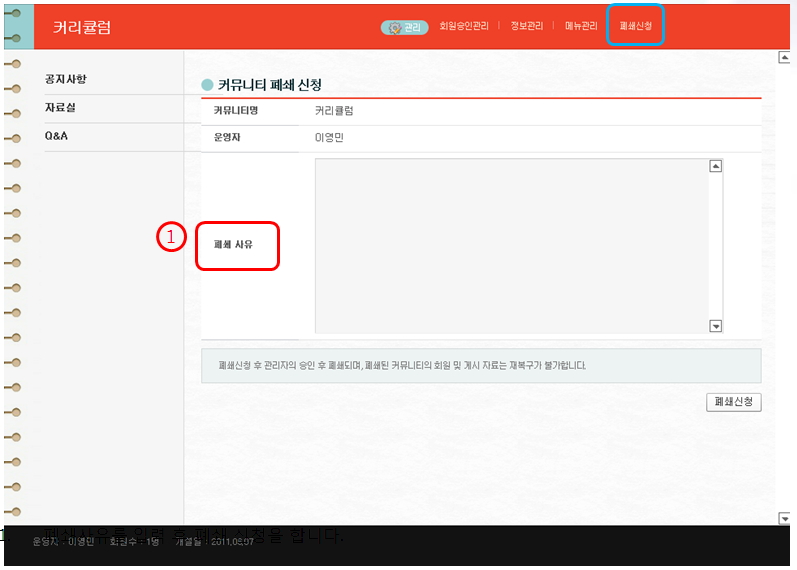Open the Q&A board in sidebar
This screenshot has width=797, height=570.
tap(56, 135)
